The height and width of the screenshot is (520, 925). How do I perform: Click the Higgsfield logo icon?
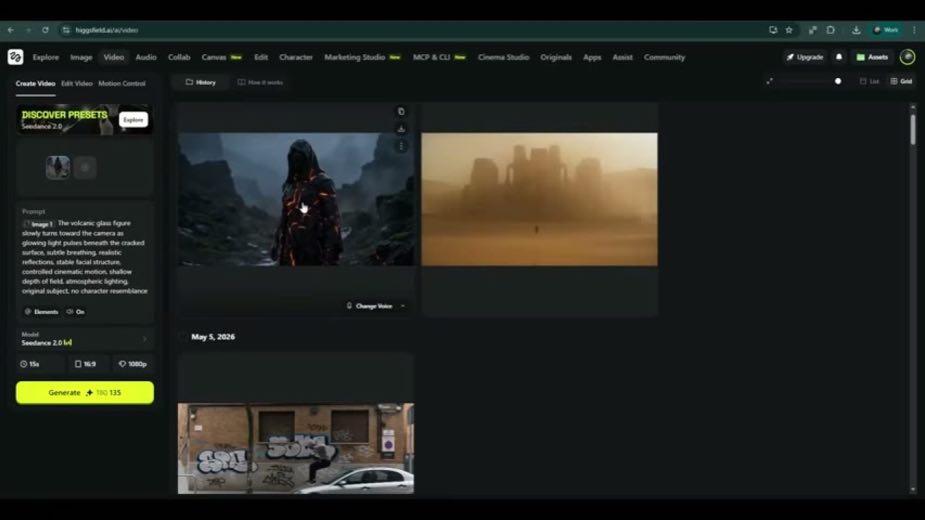click(x=15, y=57)
